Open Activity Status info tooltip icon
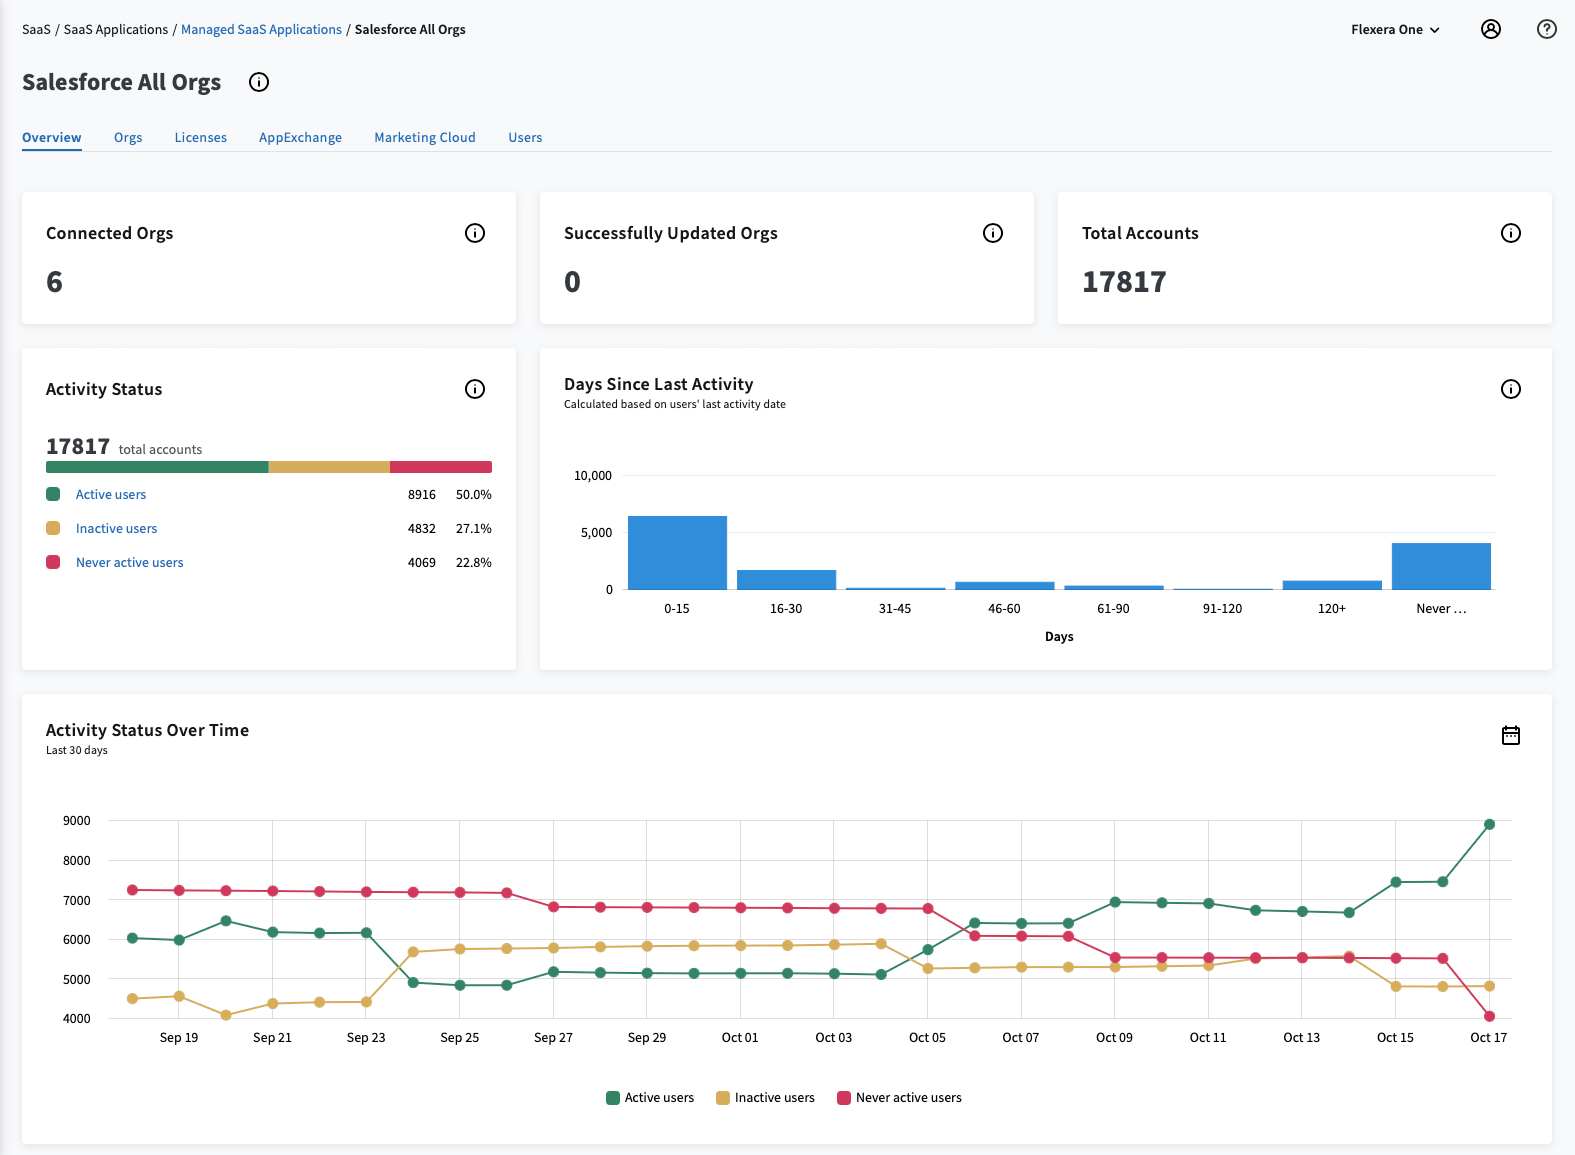Screen dimensions: 1575x1155 [475, 389]
